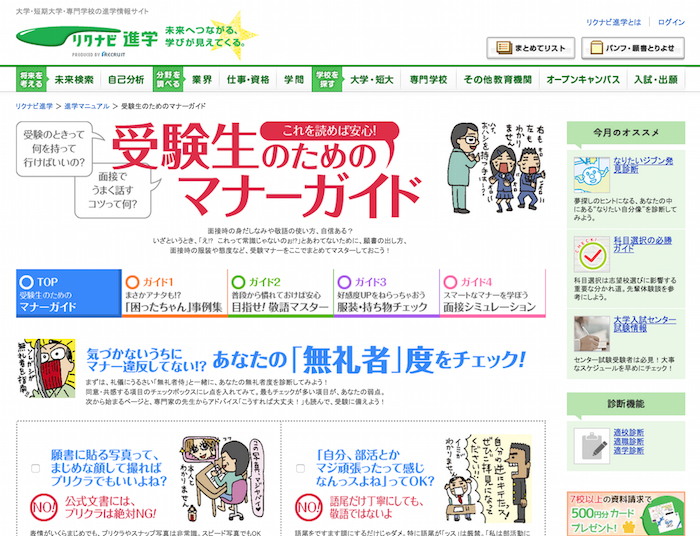Click the リクナビ進学 green logo

87,39
